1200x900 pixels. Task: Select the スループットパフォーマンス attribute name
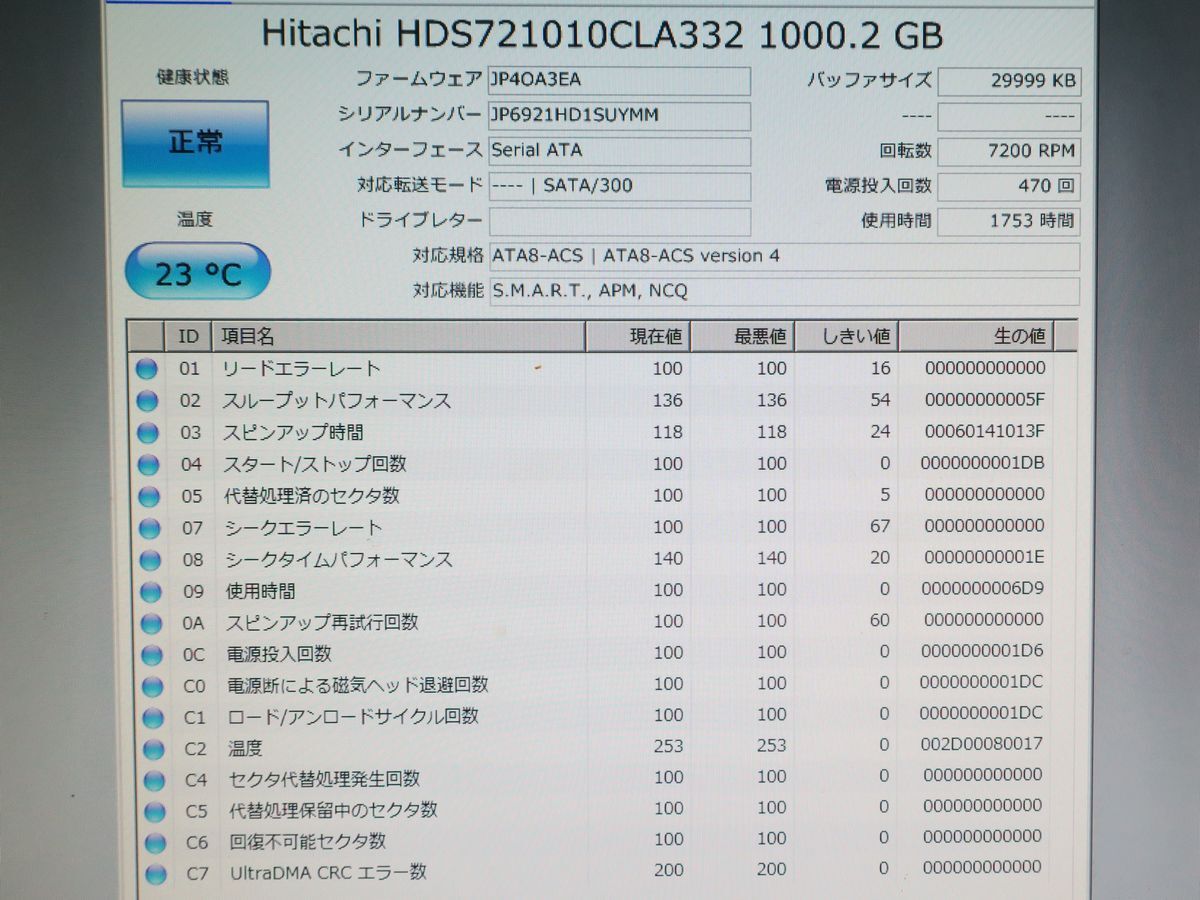336,401
